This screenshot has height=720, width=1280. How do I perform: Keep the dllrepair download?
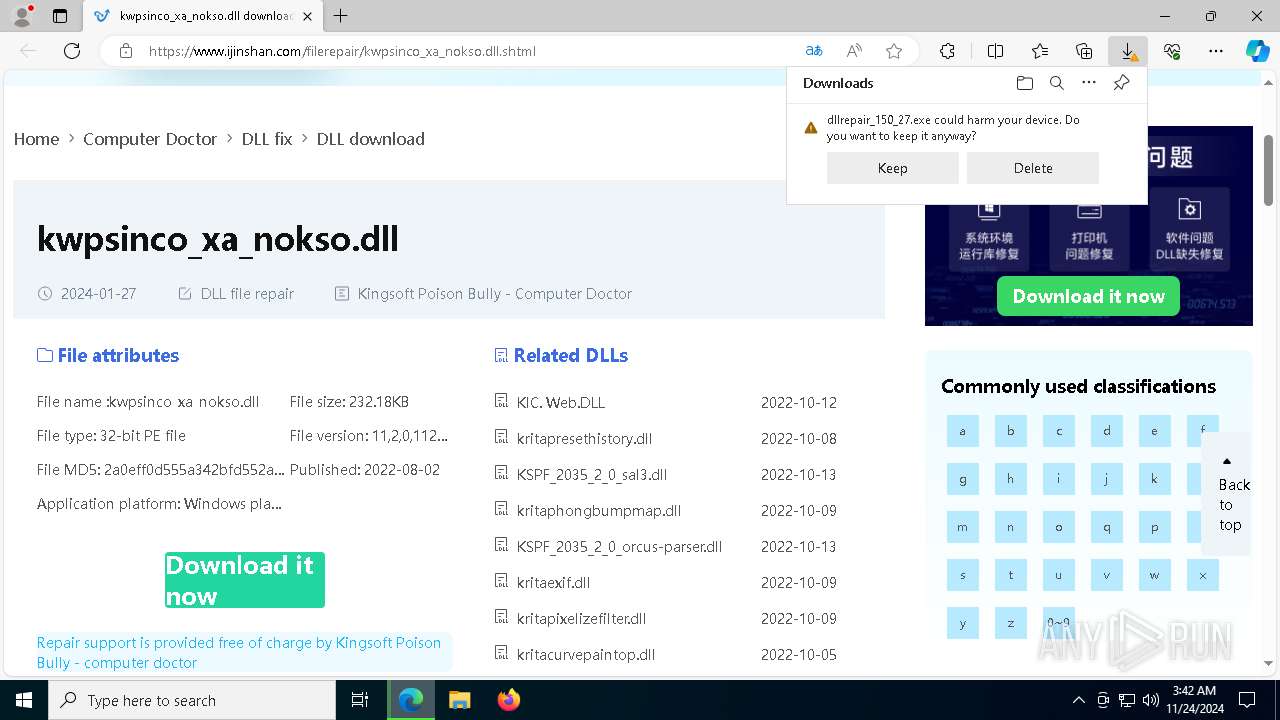(893, 168)
